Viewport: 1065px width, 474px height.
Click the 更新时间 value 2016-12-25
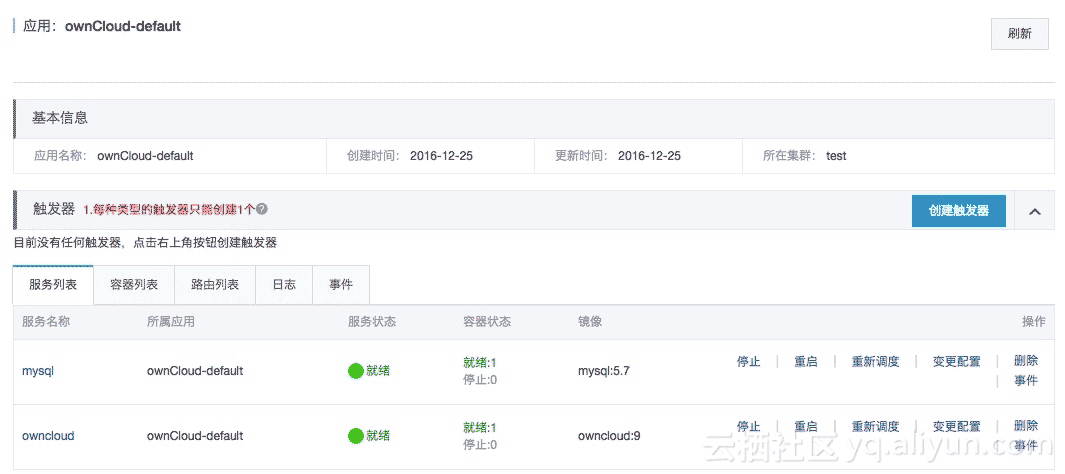(x=649, y=156)
